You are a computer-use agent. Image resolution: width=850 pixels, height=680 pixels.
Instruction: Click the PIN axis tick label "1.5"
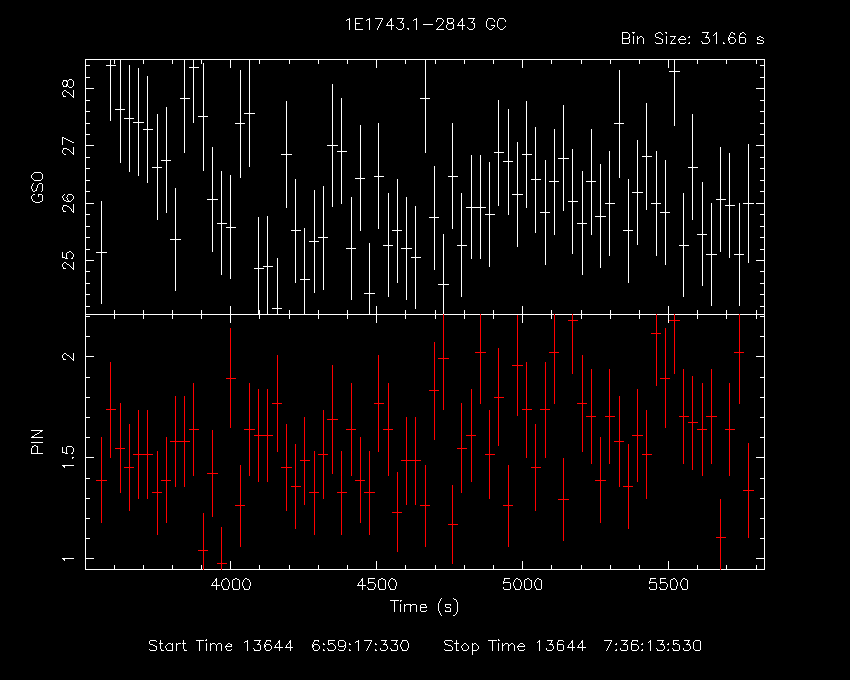point(69,458)
